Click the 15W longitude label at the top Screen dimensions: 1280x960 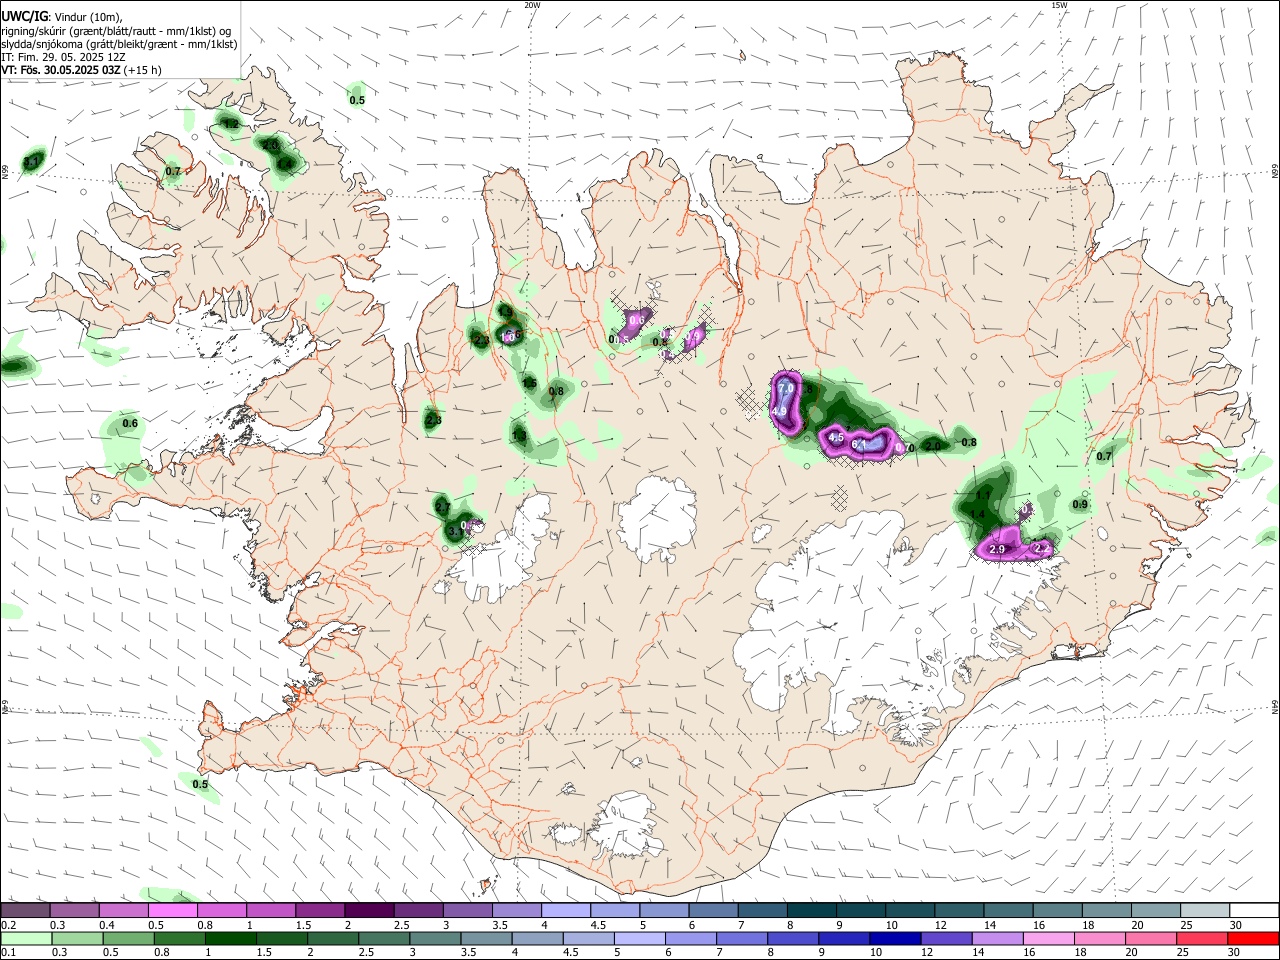tap(1059, 5)
